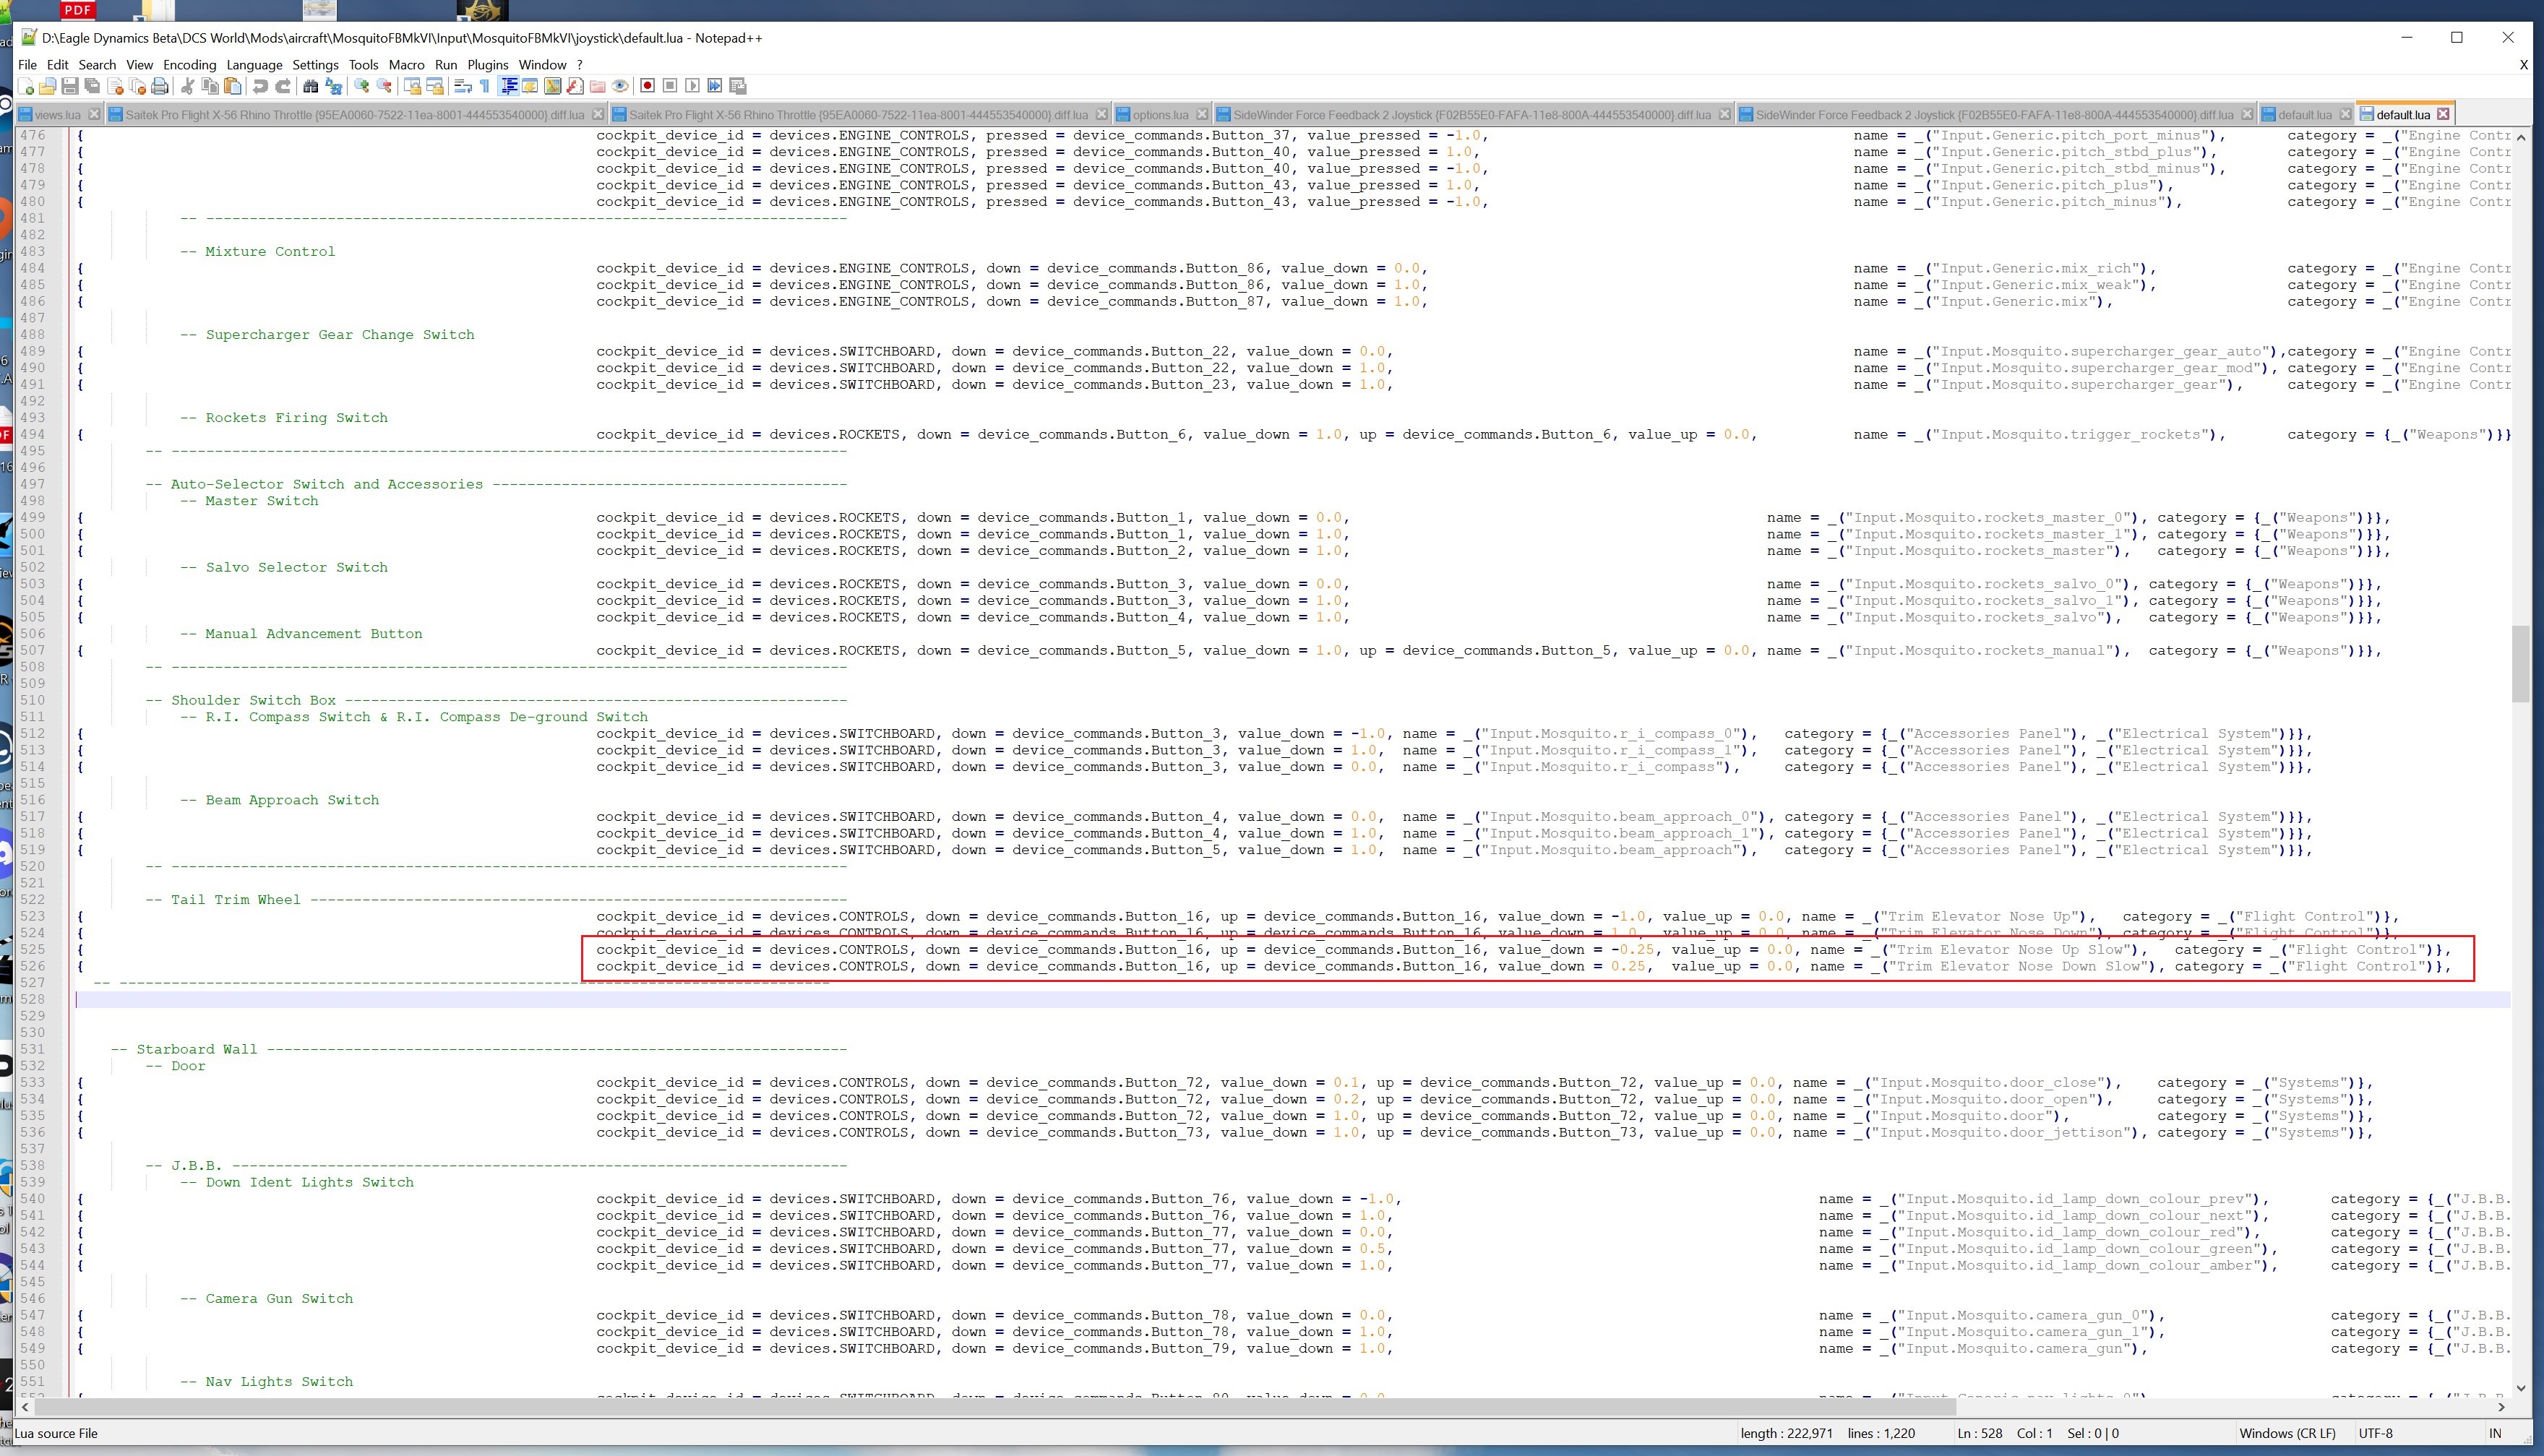The height and width of the screenshot is (1456, 2544).
Task: Click the horizontal scrollbar right arrow
Action: click(x=2501, y=1407)
